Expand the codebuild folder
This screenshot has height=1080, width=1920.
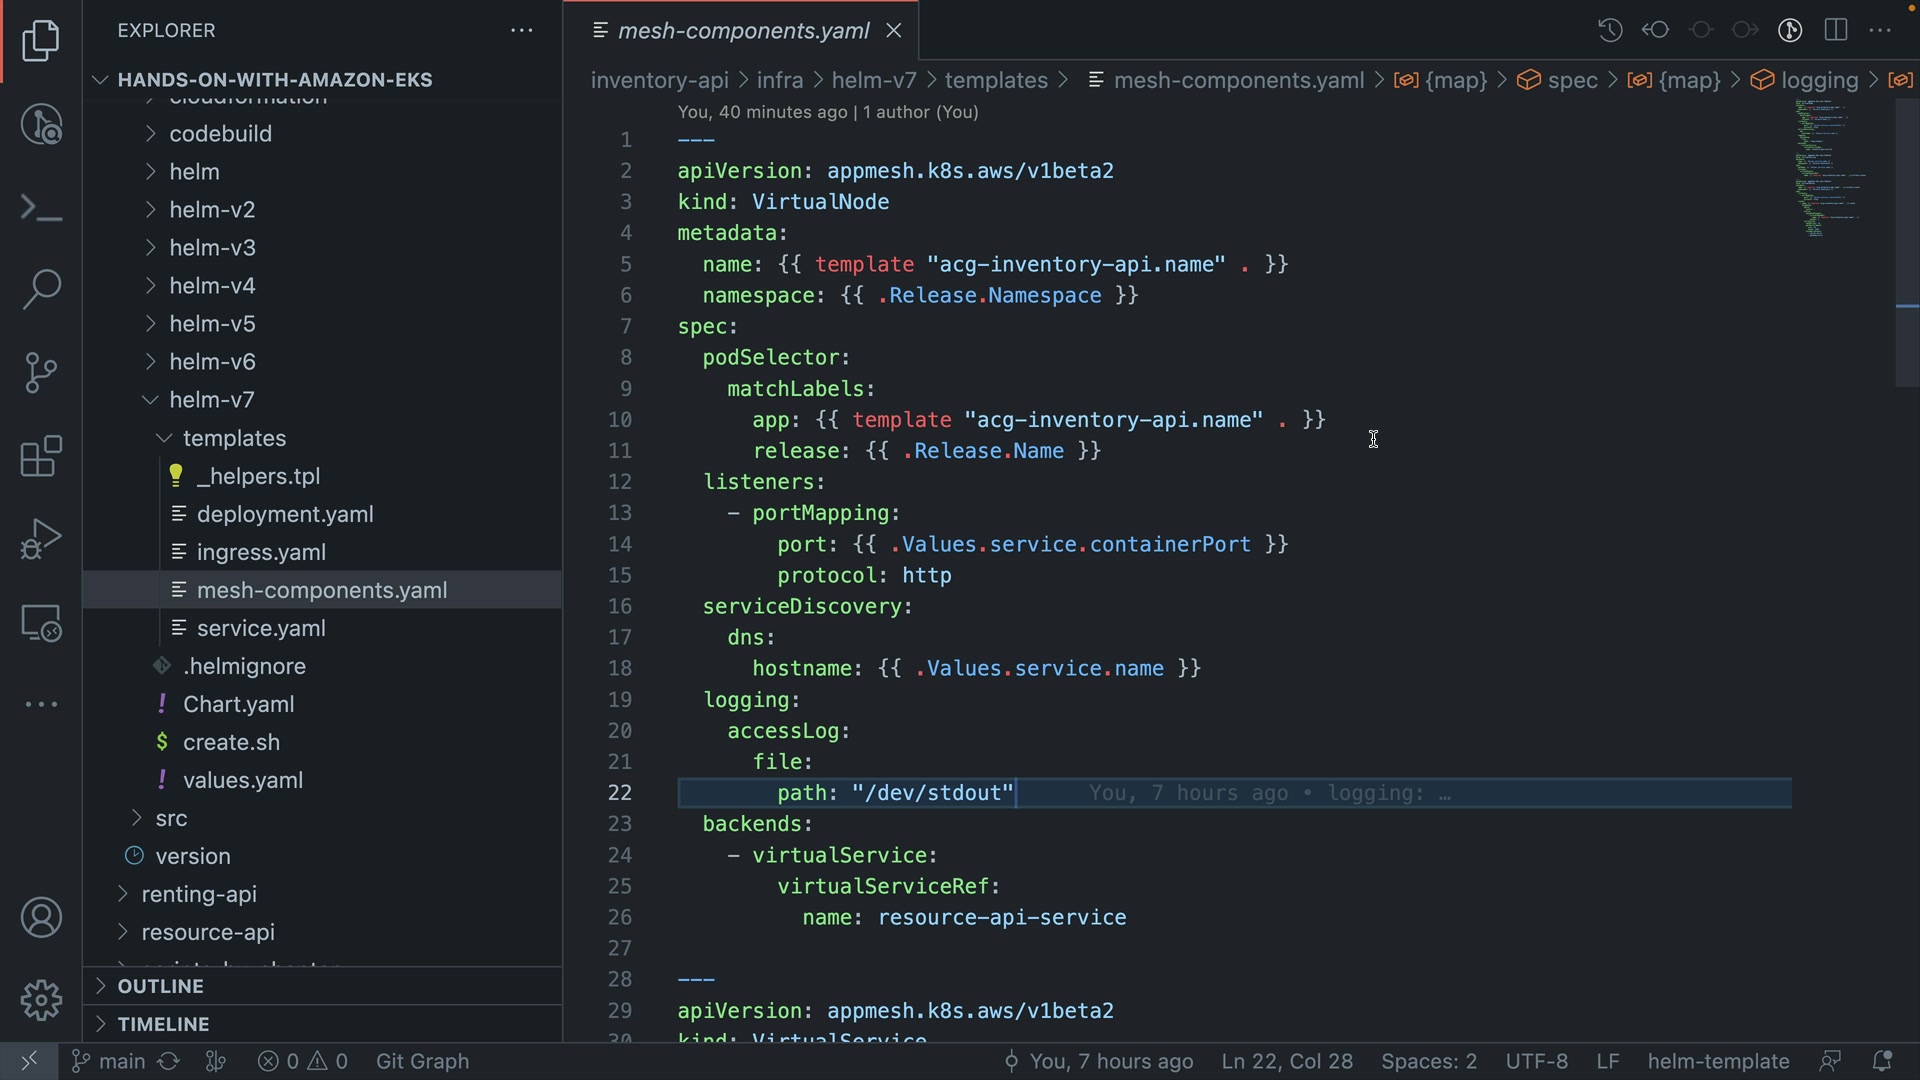220,134
